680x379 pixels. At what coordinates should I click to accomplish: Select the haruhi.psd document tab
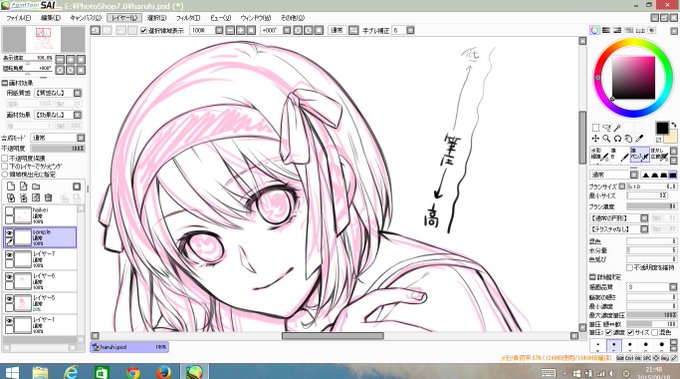pos(129,347)
